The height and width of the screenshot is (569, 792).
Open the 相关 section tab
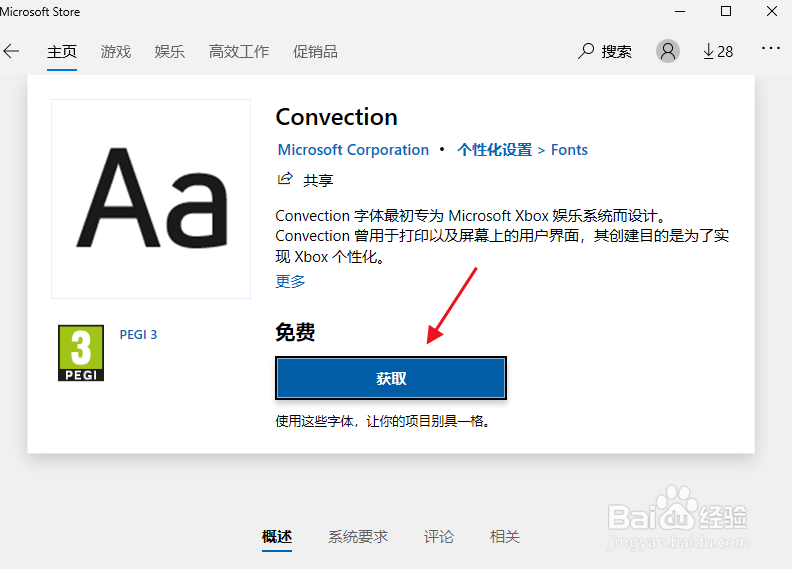(x=505, y=537)
